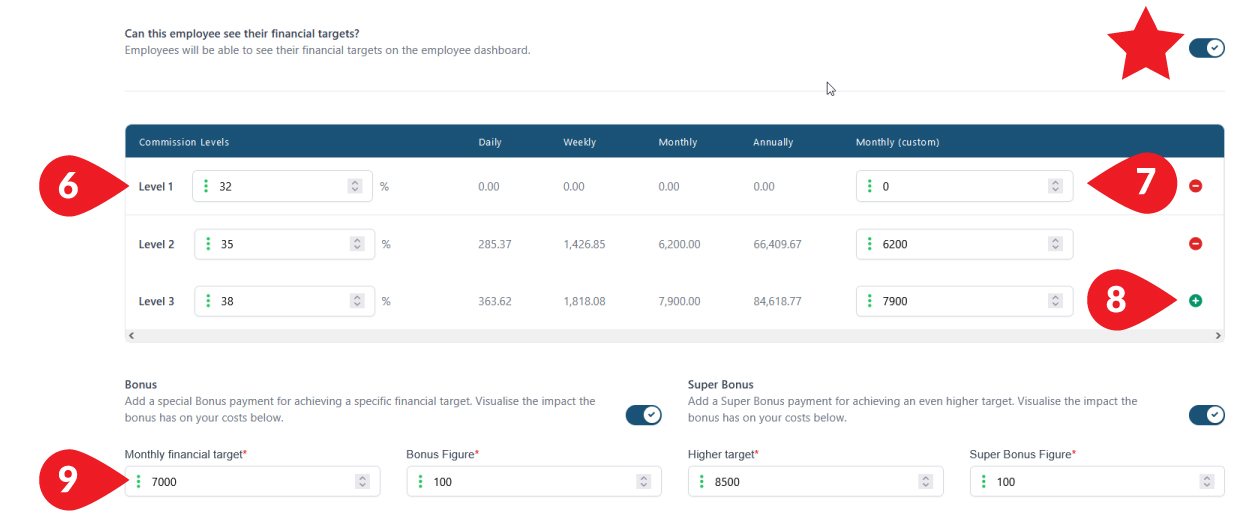Viewport: 1247px width, 521px height.
Task: Disable the Bonus toggle switch
Action: 644,415
